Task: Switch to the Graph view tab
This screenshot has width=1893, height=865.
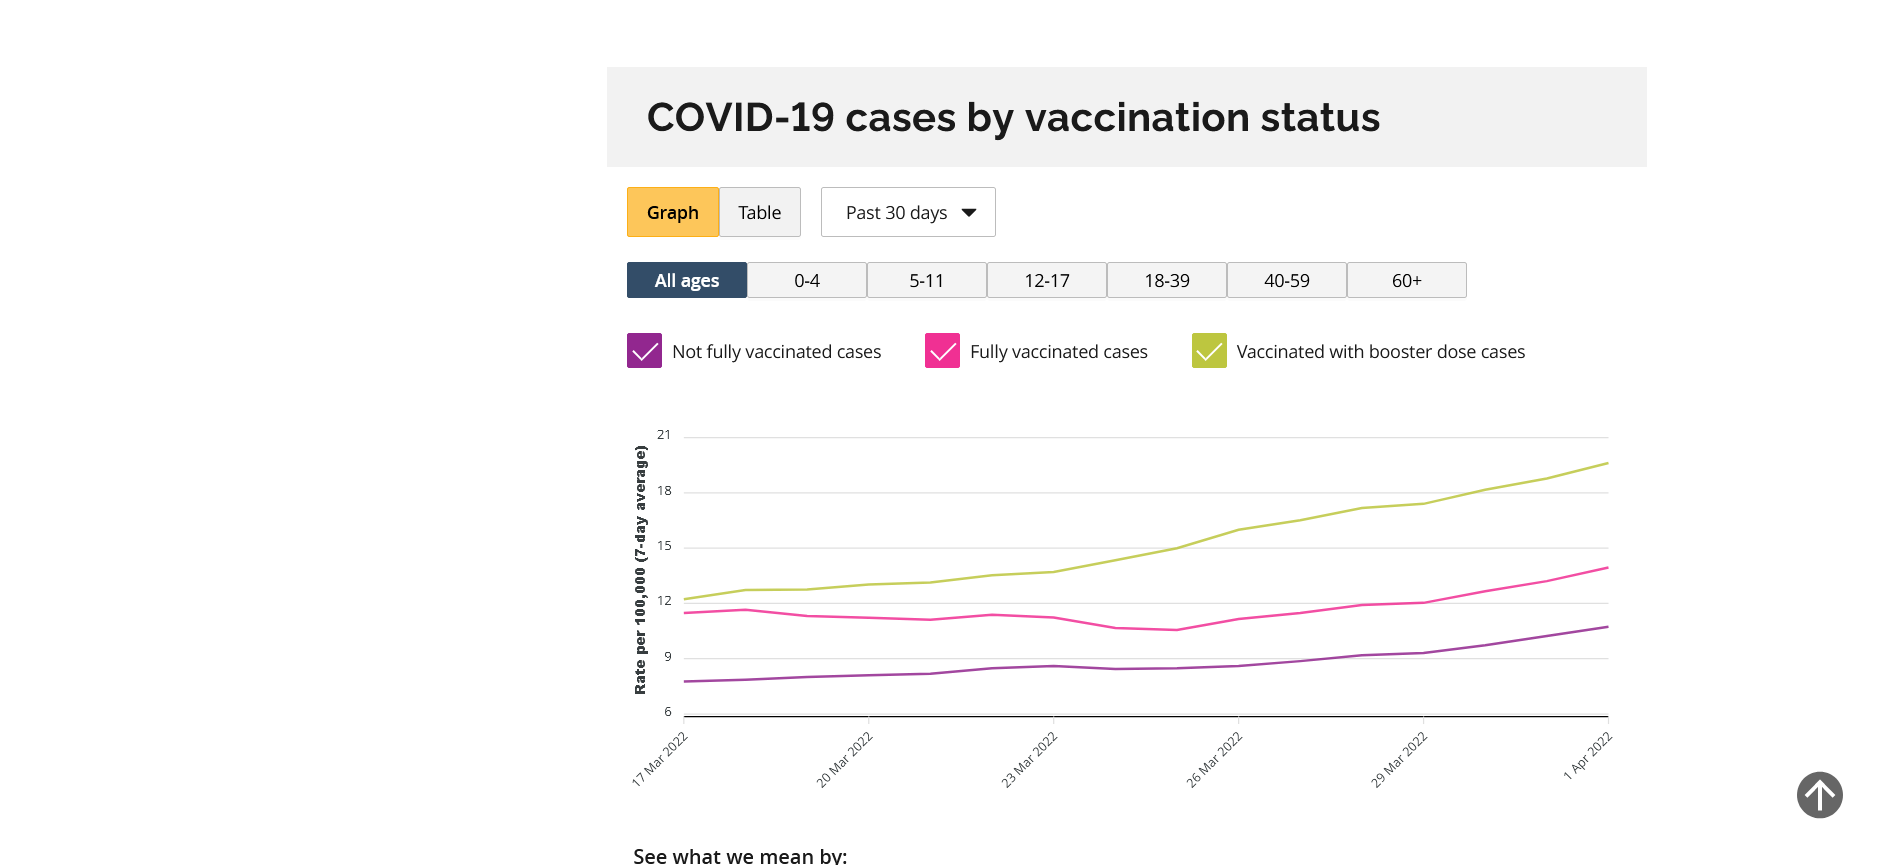Action: tap(672, 212)
